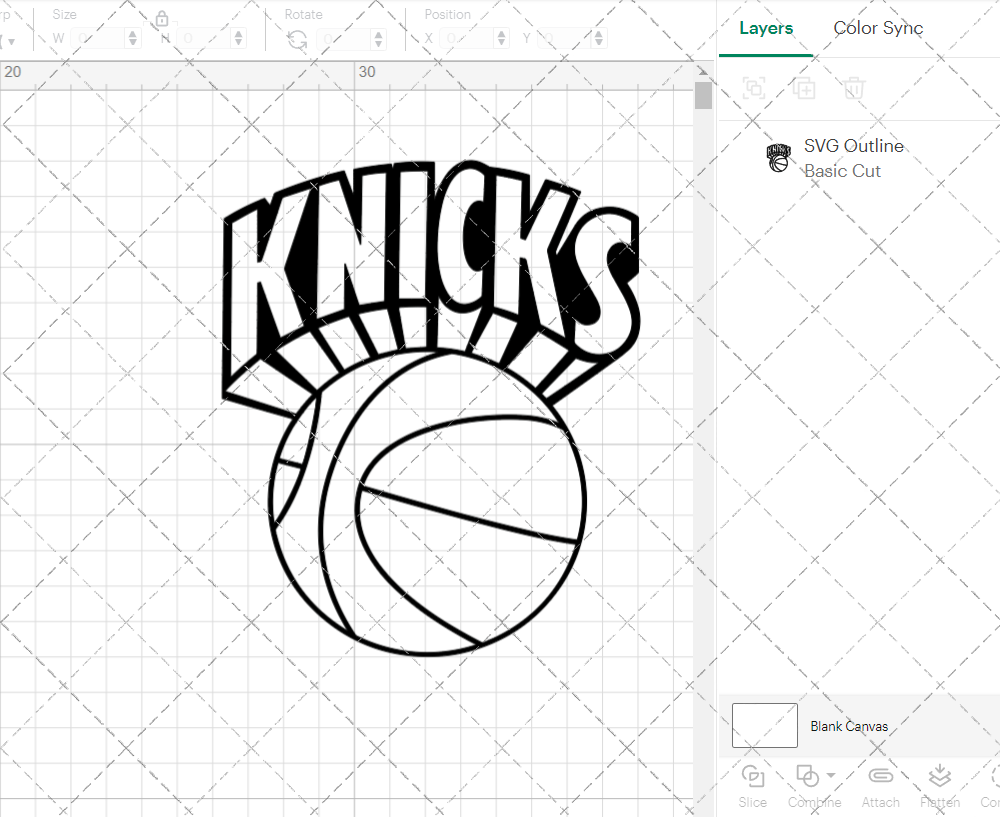Switch to the Layers tab
This screenshot has height=817, width=1000.
coord(766,28)
